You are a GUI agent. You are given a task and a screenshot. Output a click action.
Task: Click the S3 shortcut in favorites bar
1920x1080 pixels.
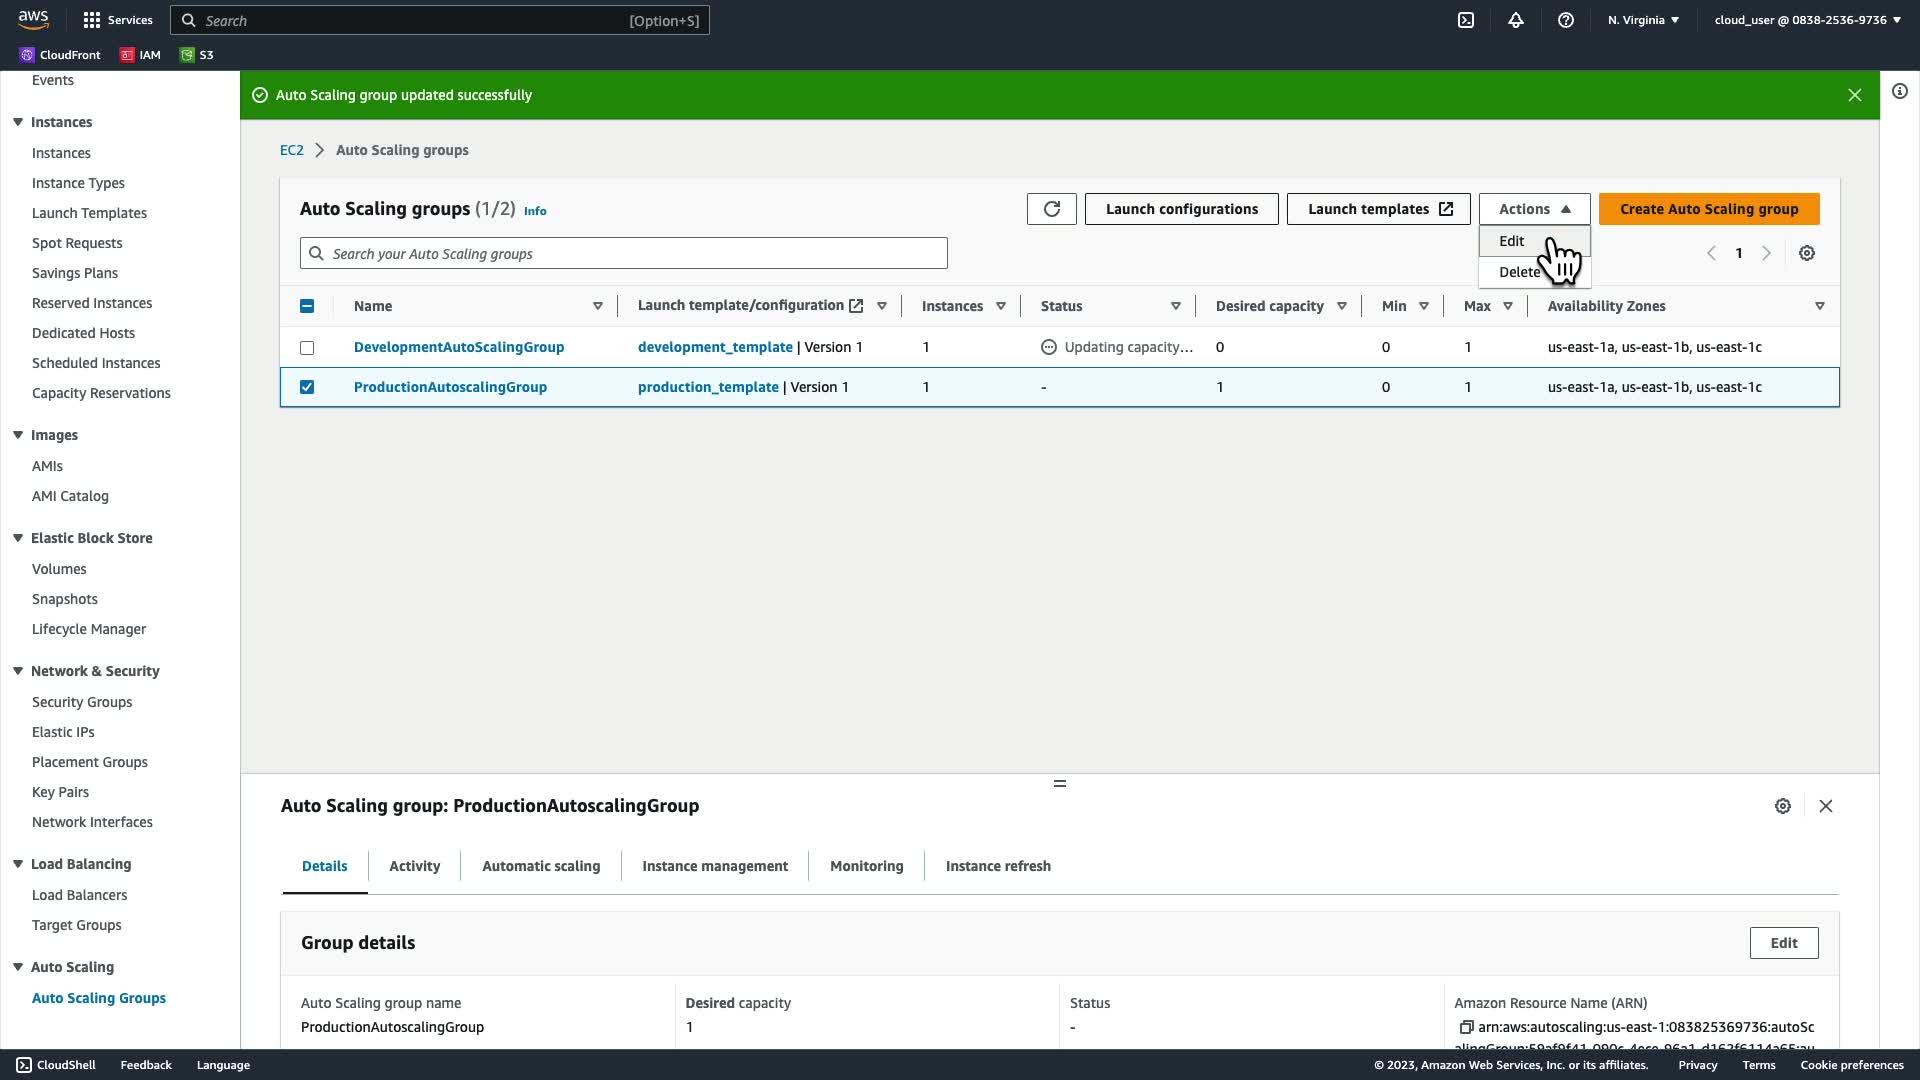[197, 55]
